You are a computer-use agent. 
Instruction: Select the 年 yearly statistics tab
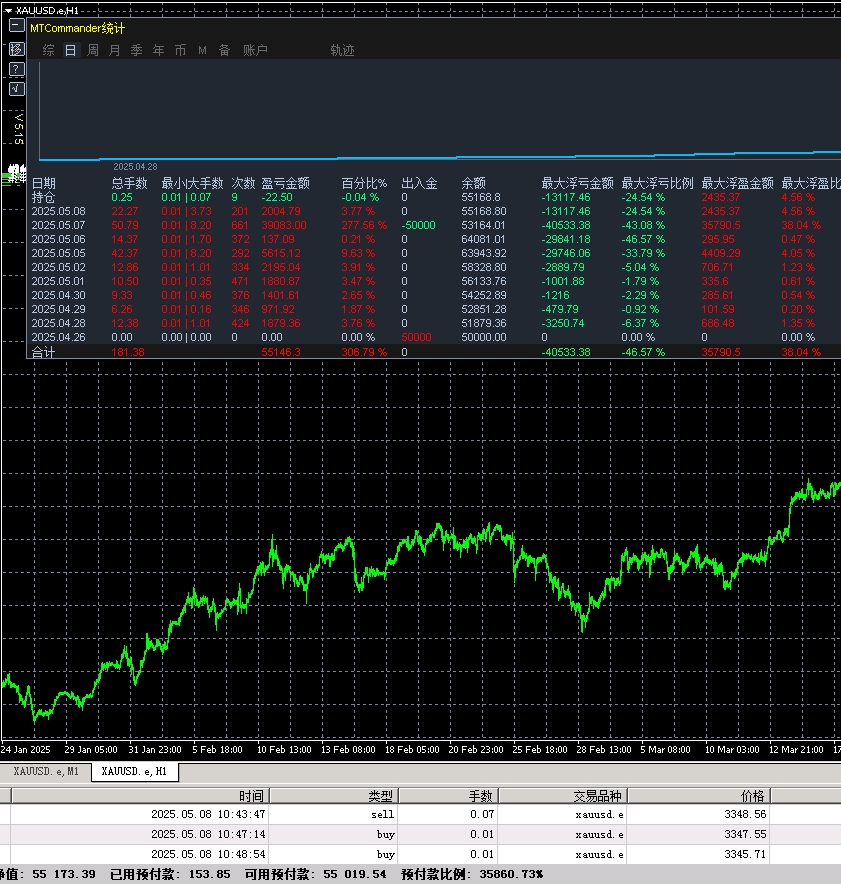click(158, 50)
